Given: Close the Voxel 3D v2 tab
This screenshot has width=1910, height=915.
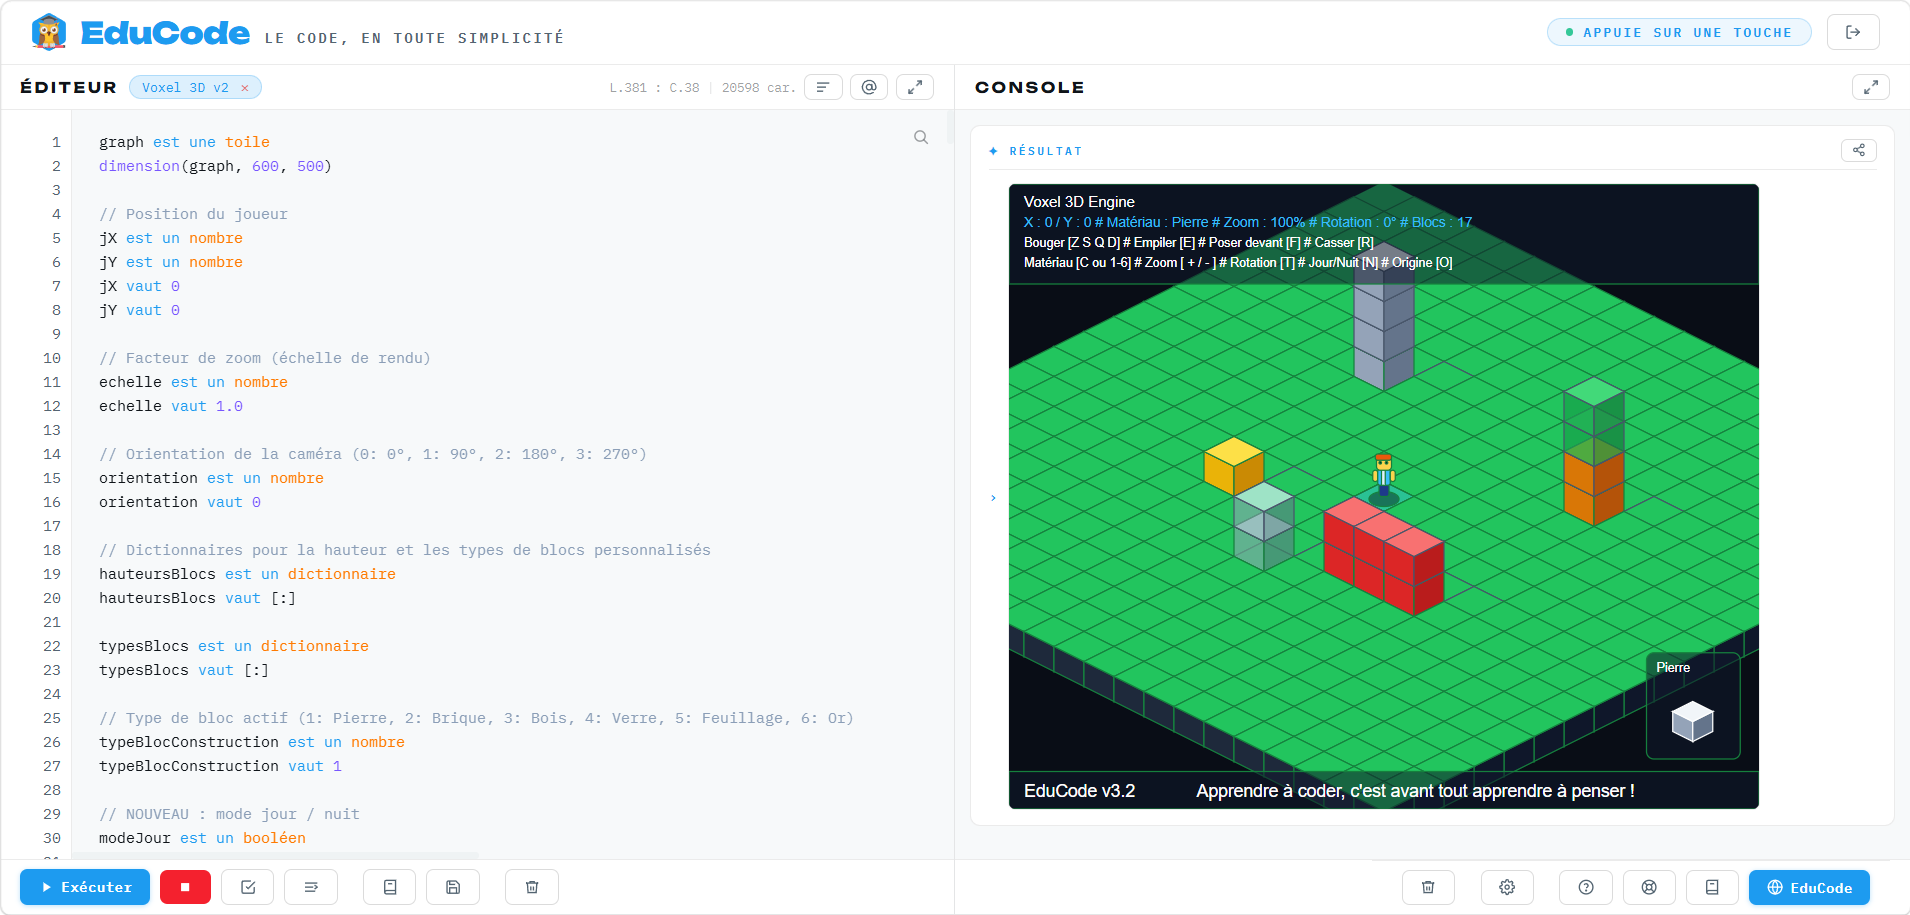Looking at the screenshot, I should [245, 88].
